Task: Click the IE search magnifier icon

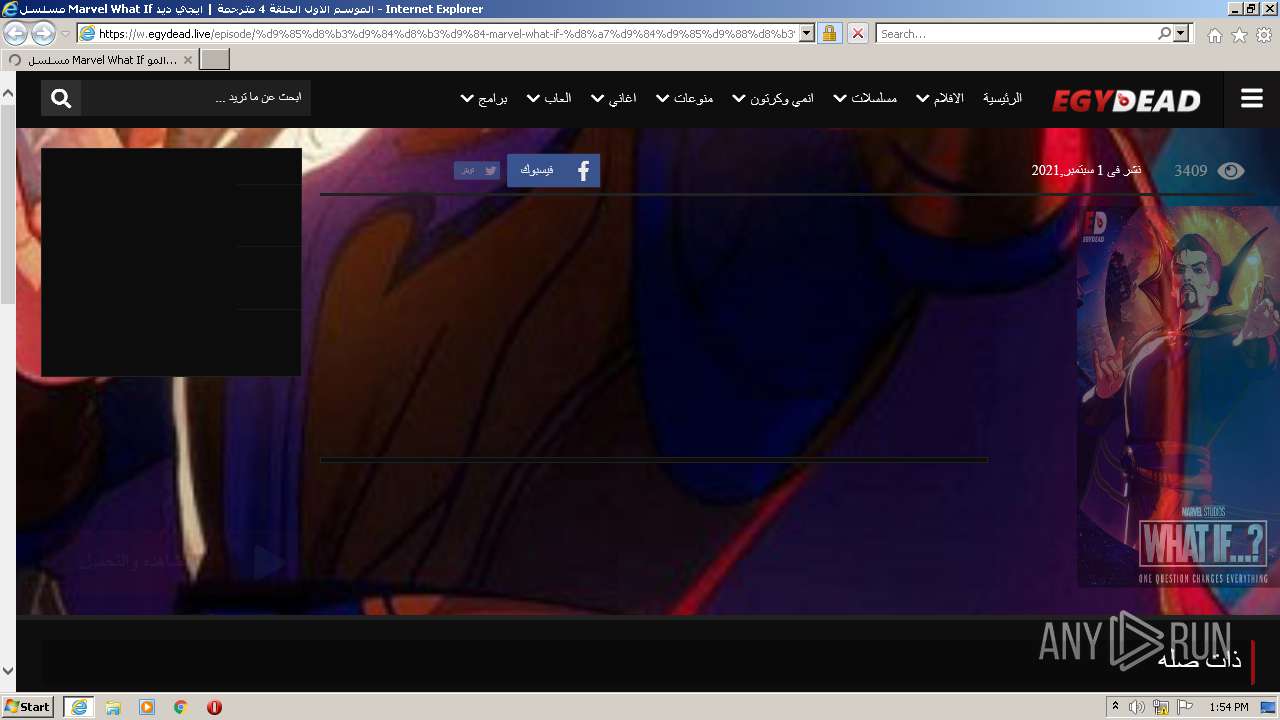Action: [1164, 33]
